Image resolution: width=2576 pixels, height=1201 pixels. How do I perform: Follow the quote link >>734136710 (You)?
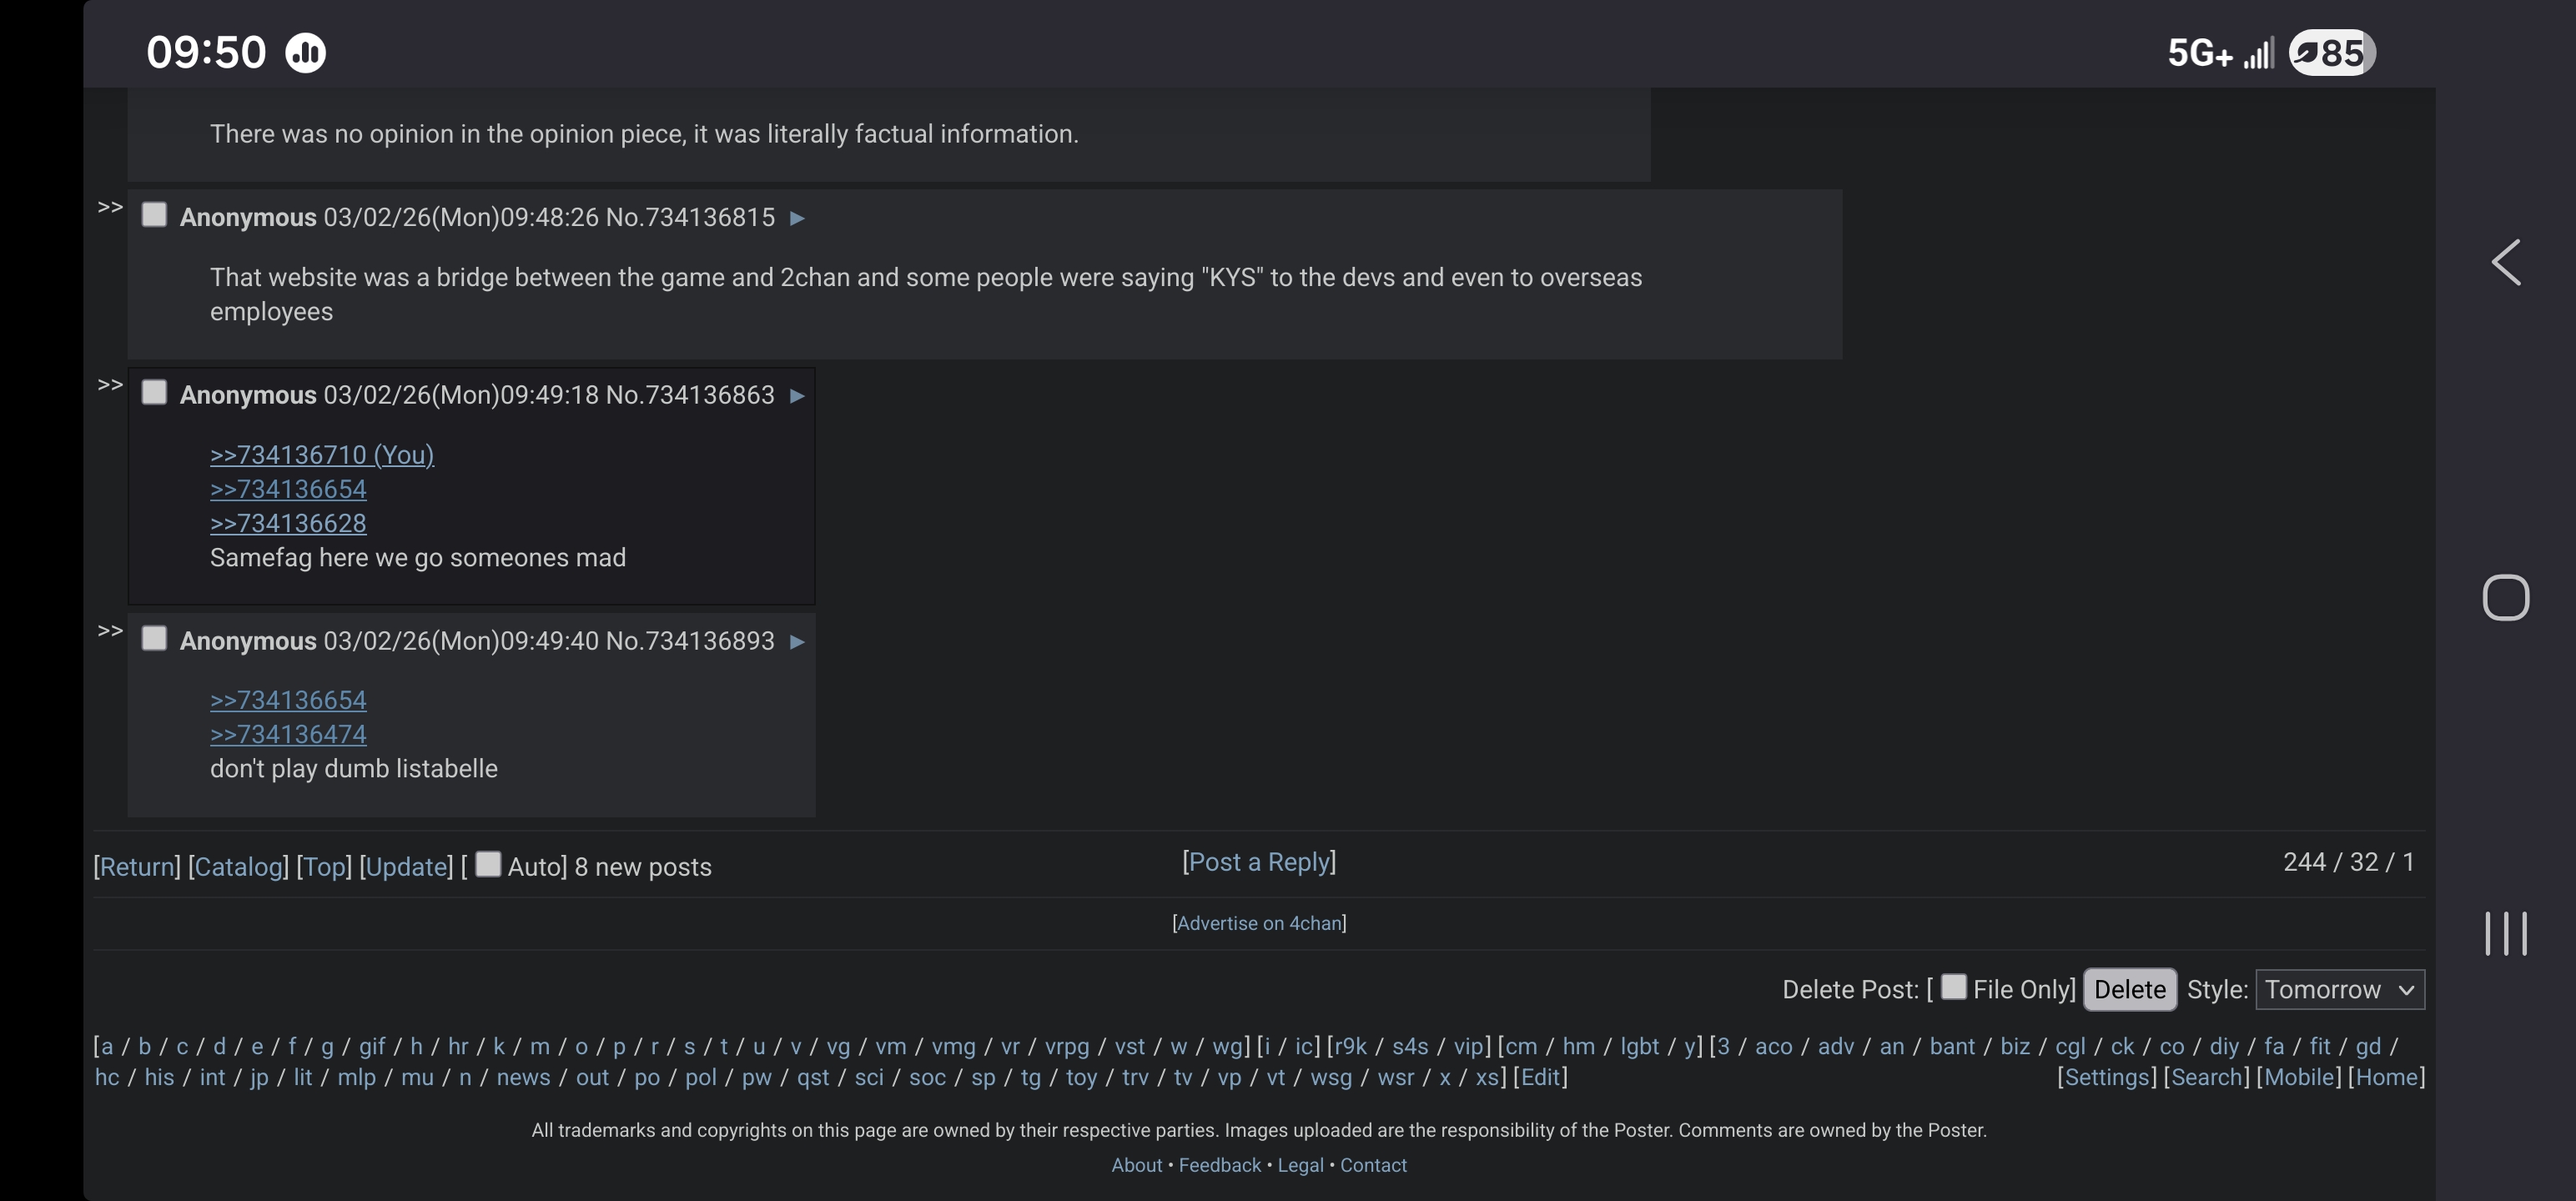(x=321, y=455)
